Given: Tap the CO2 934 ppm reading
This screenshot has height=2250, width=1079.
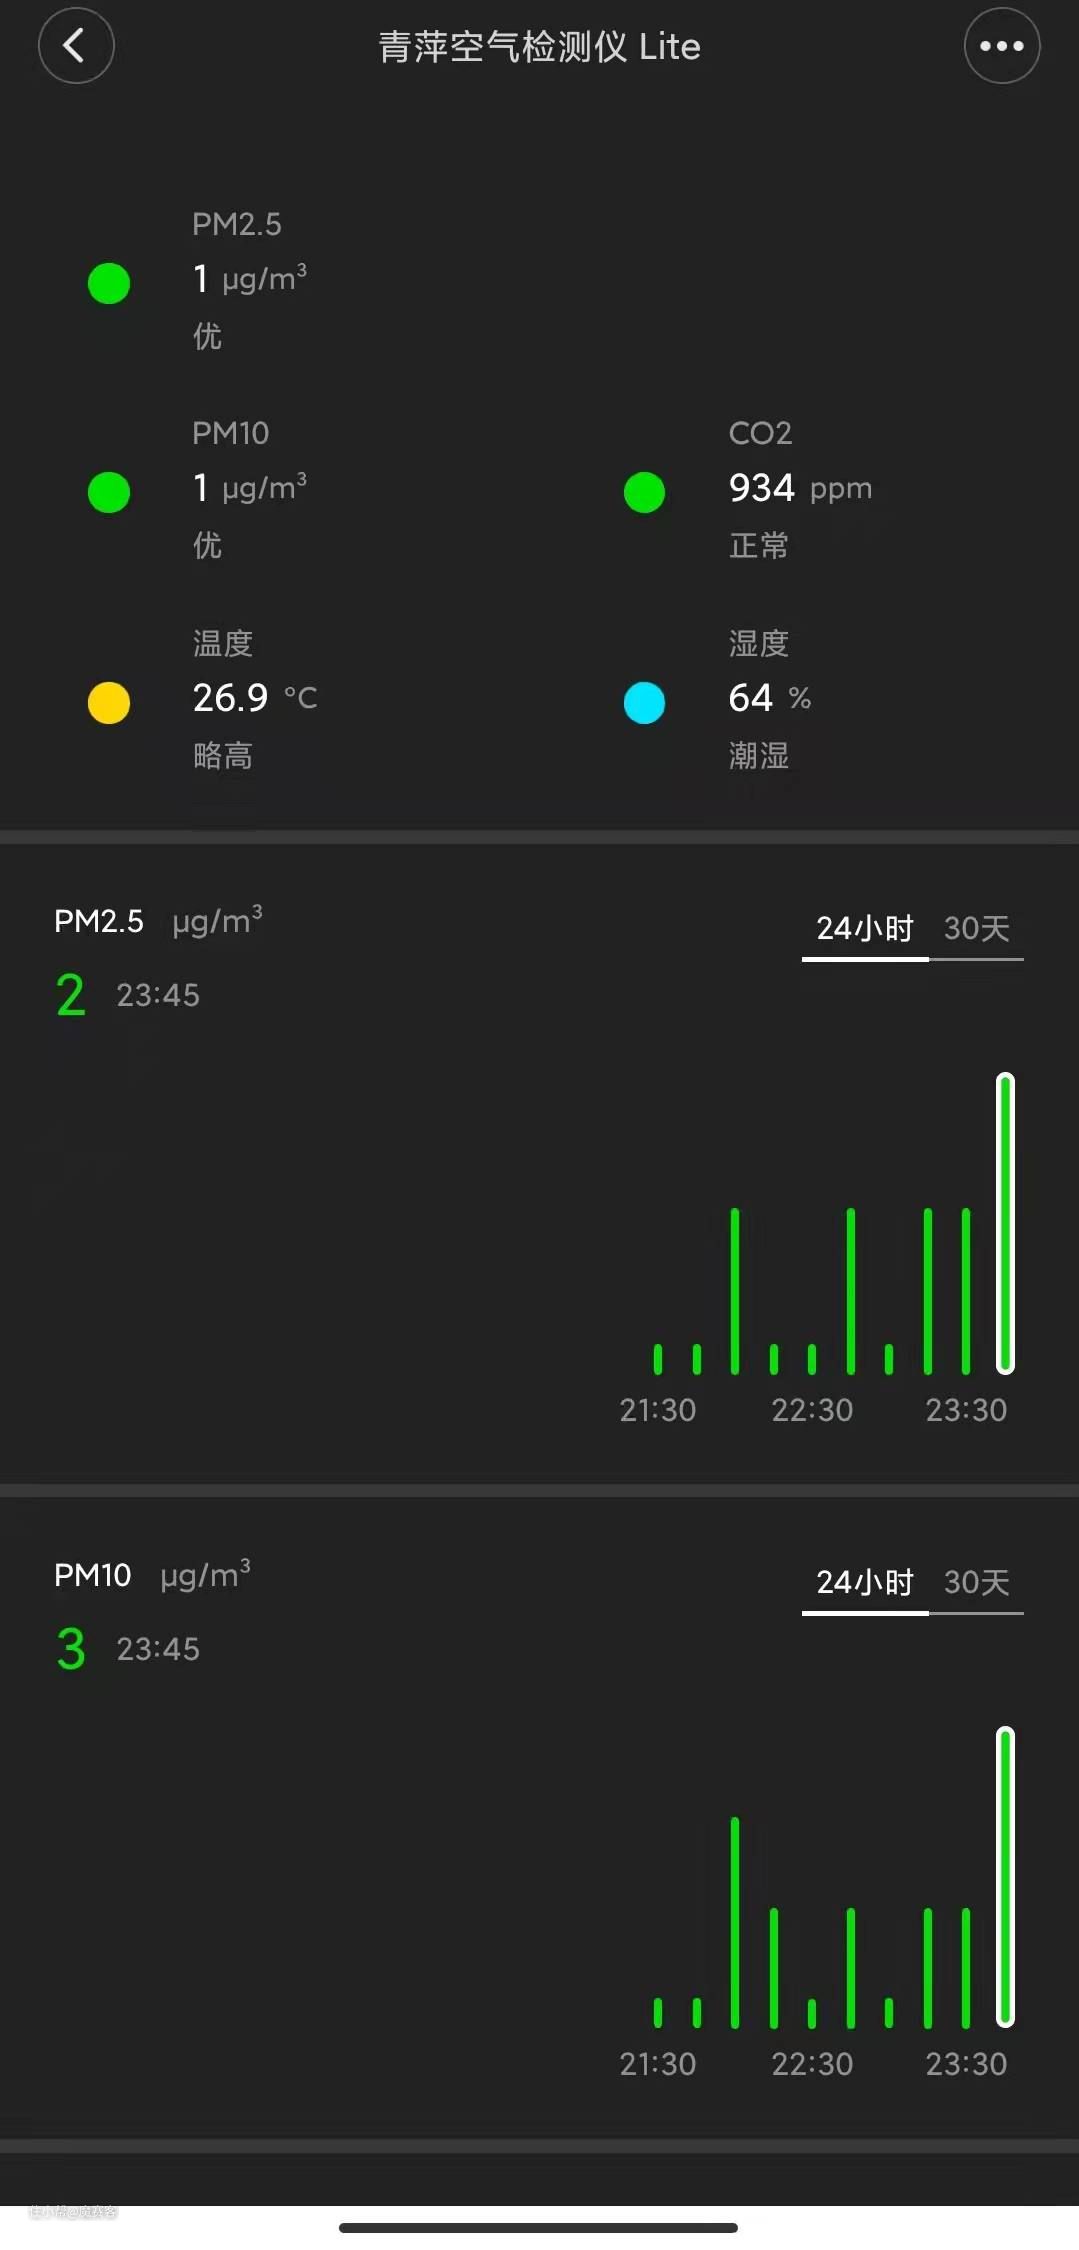Looking at the screenshot, I should tap(799, 488).
